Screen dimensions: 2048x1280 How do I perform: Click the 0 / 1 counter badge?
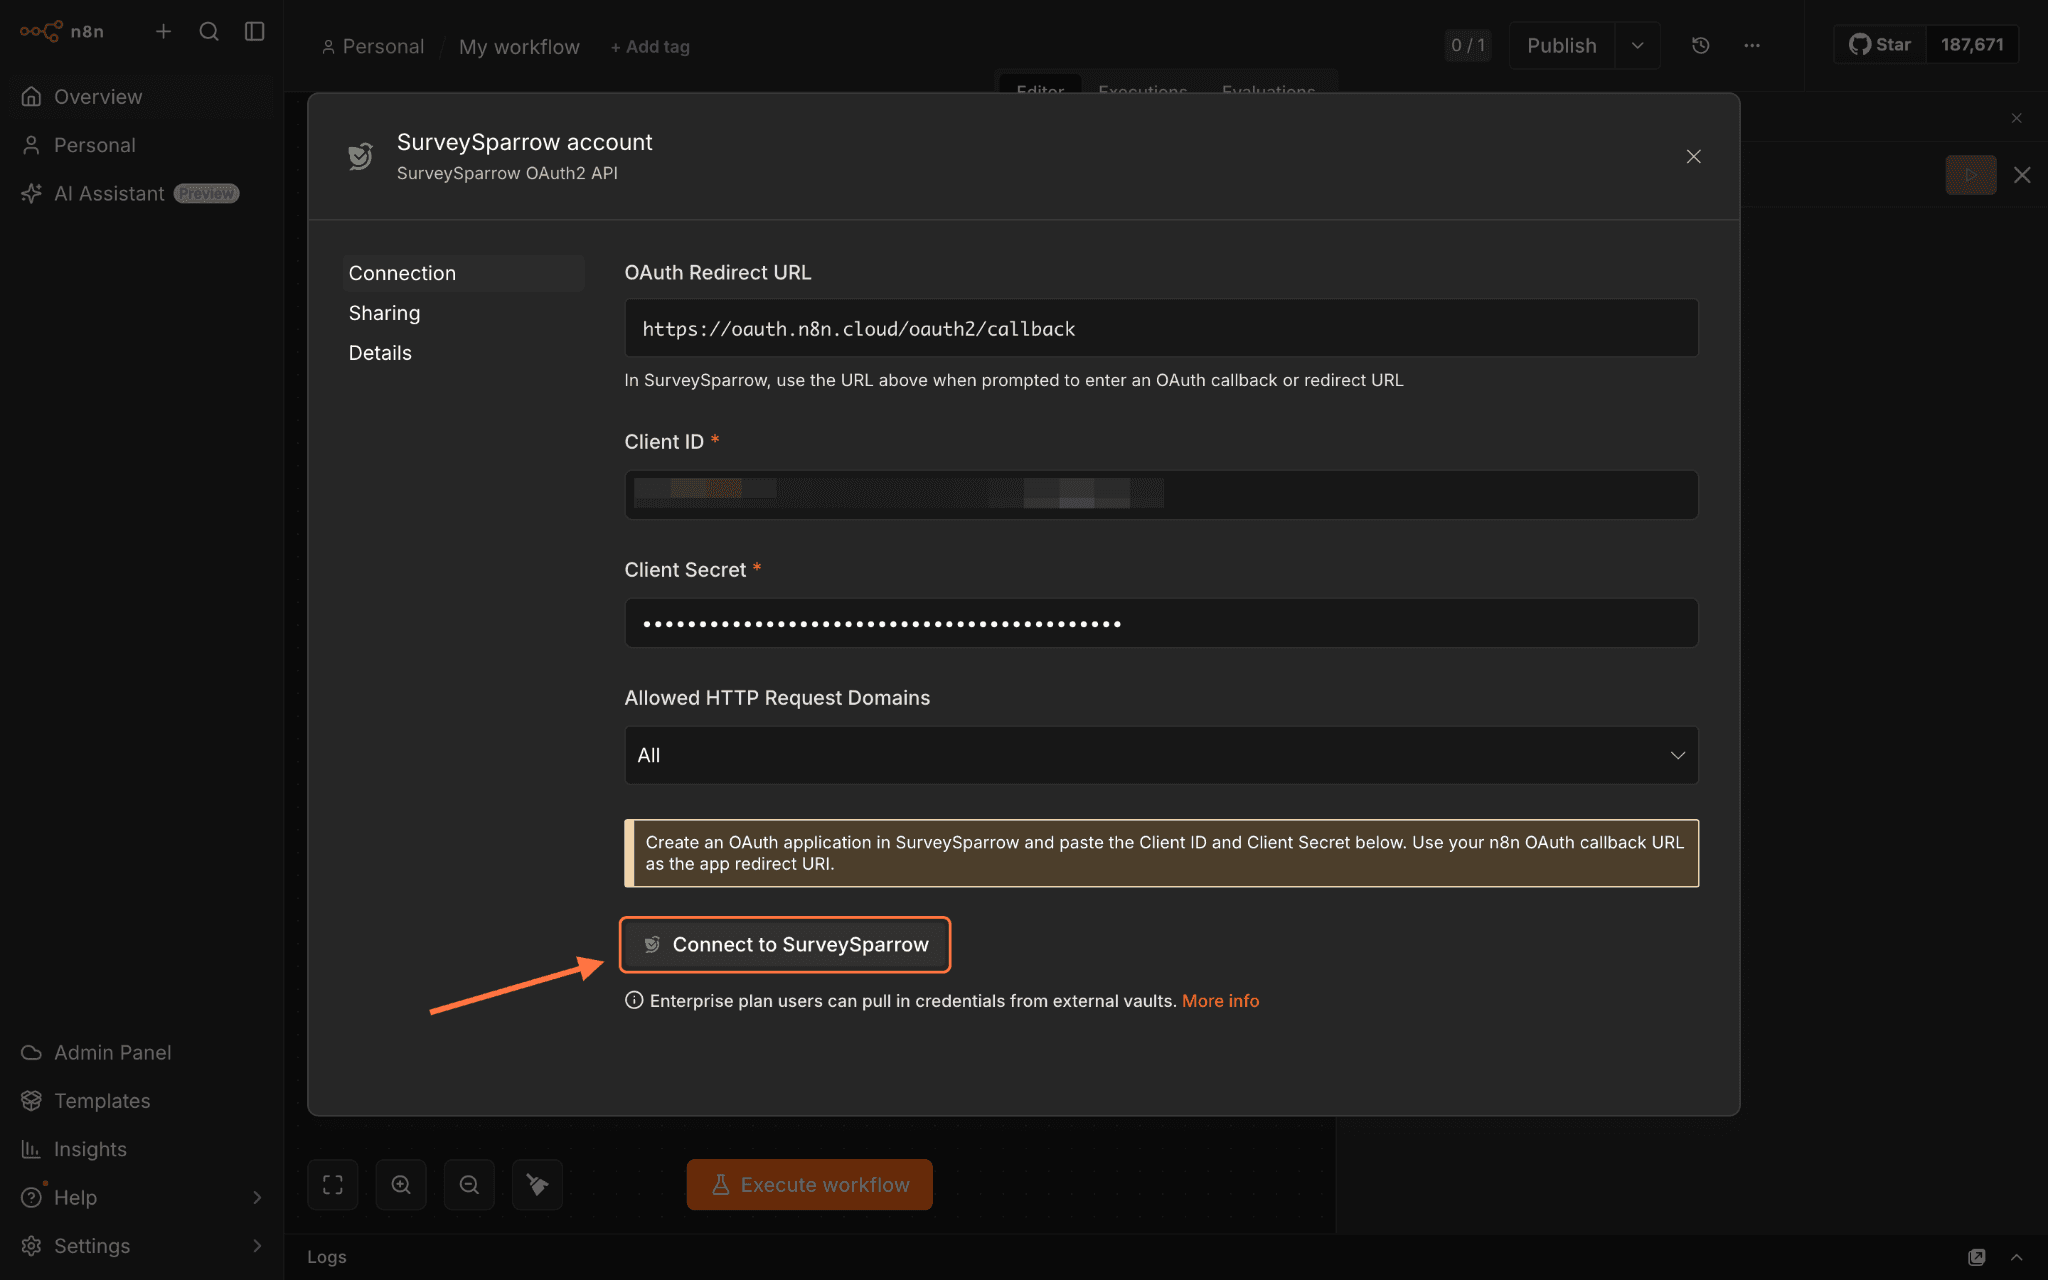1468,45
